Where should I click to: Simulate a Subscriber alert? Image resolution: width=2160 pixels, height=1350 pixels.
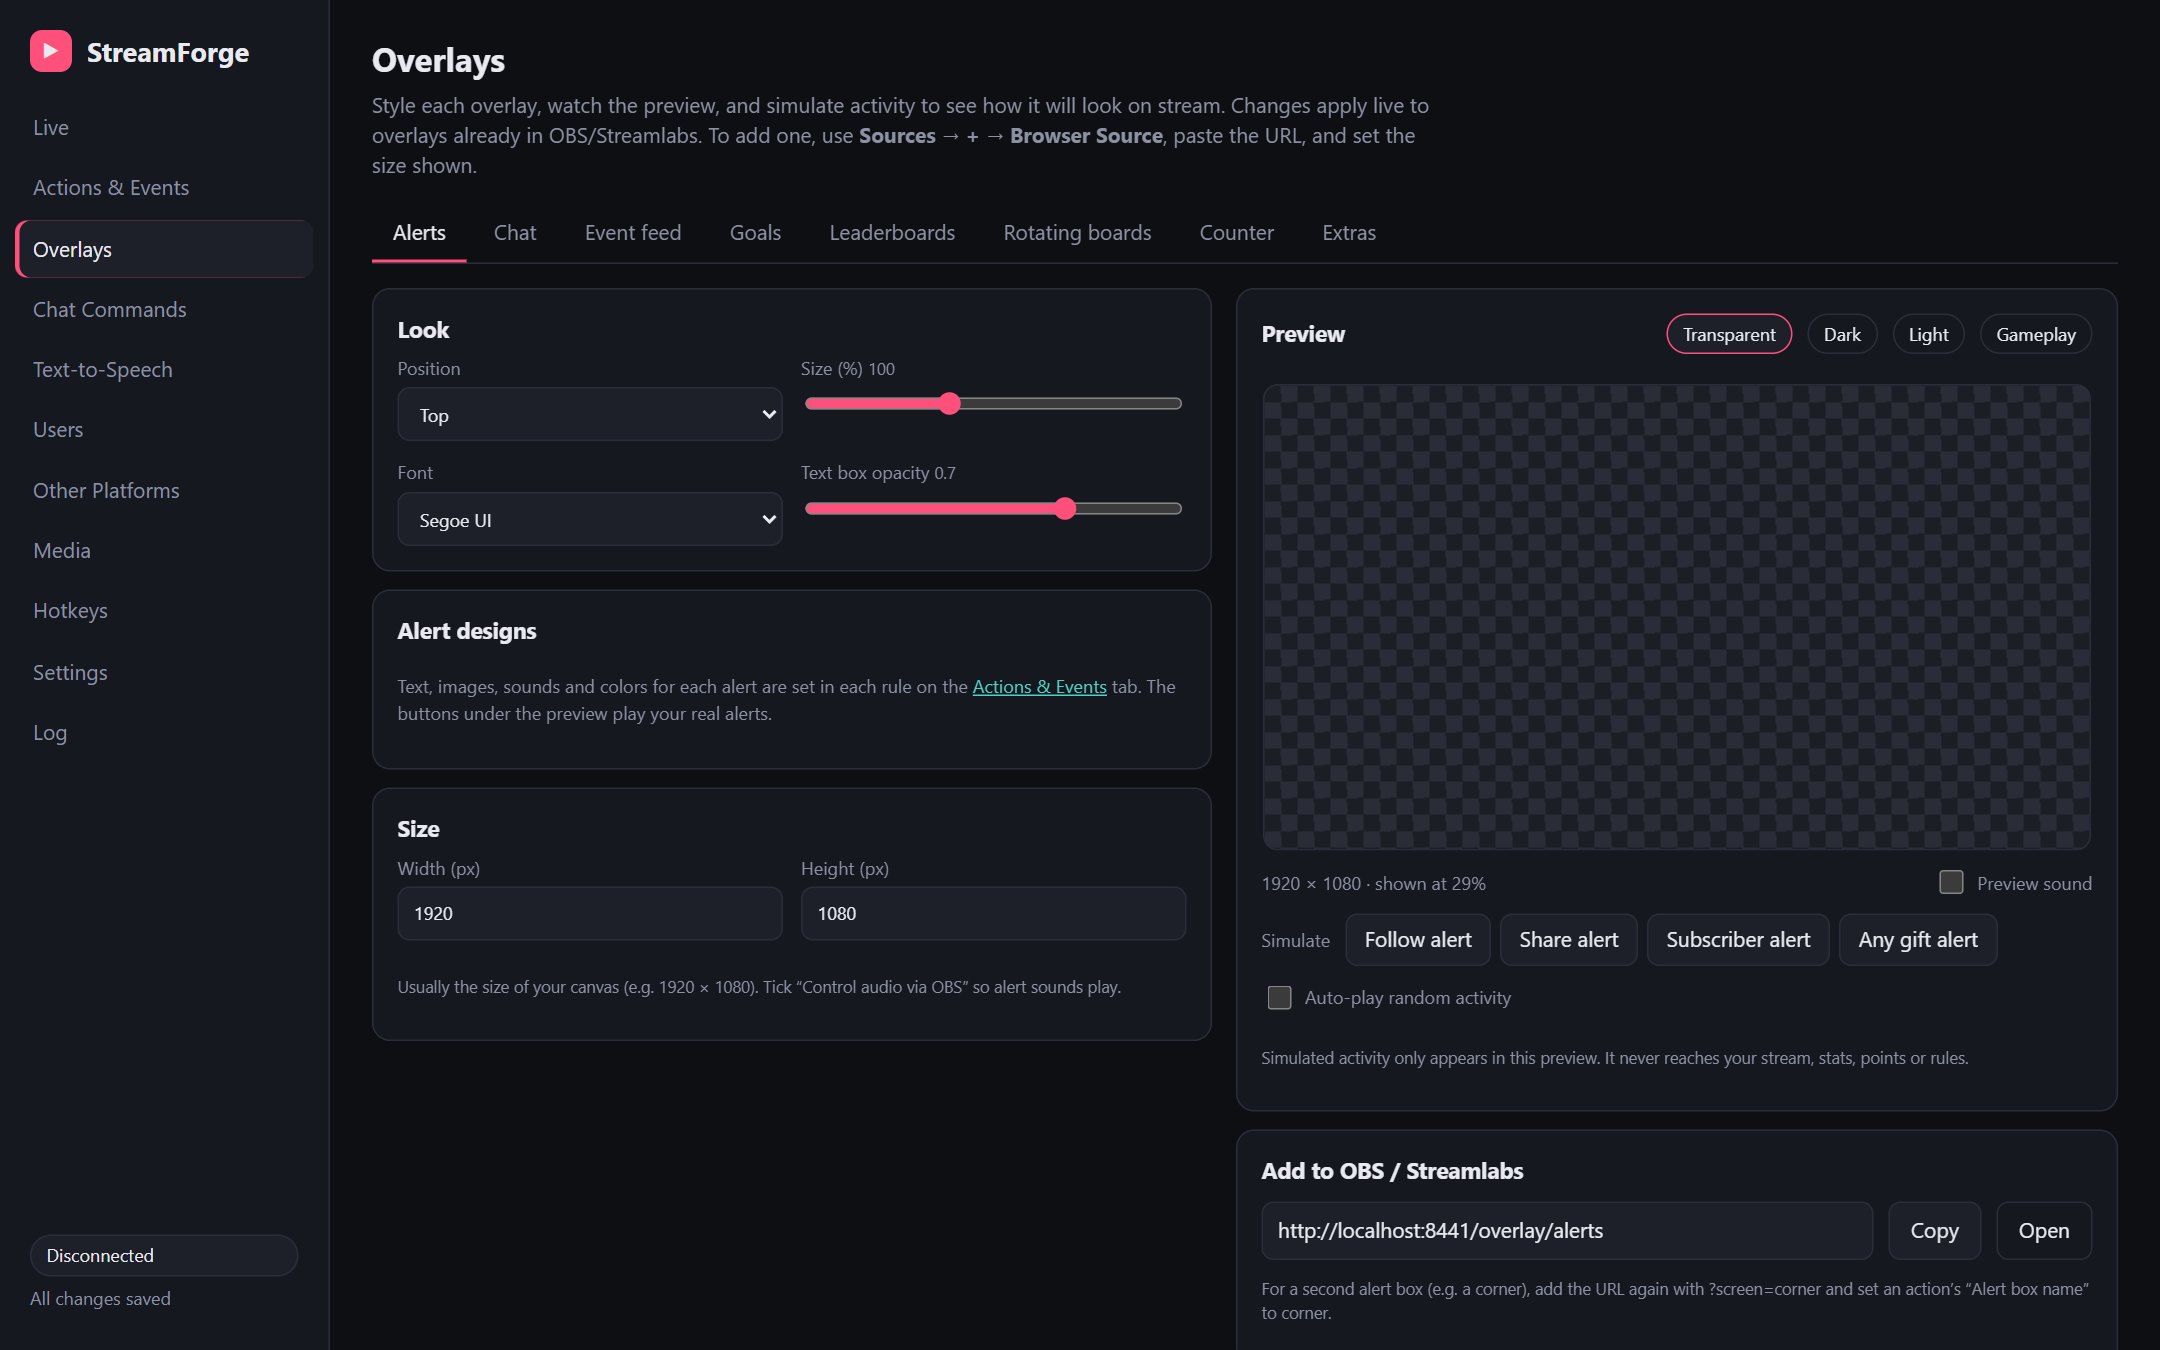click(1738, 939)
